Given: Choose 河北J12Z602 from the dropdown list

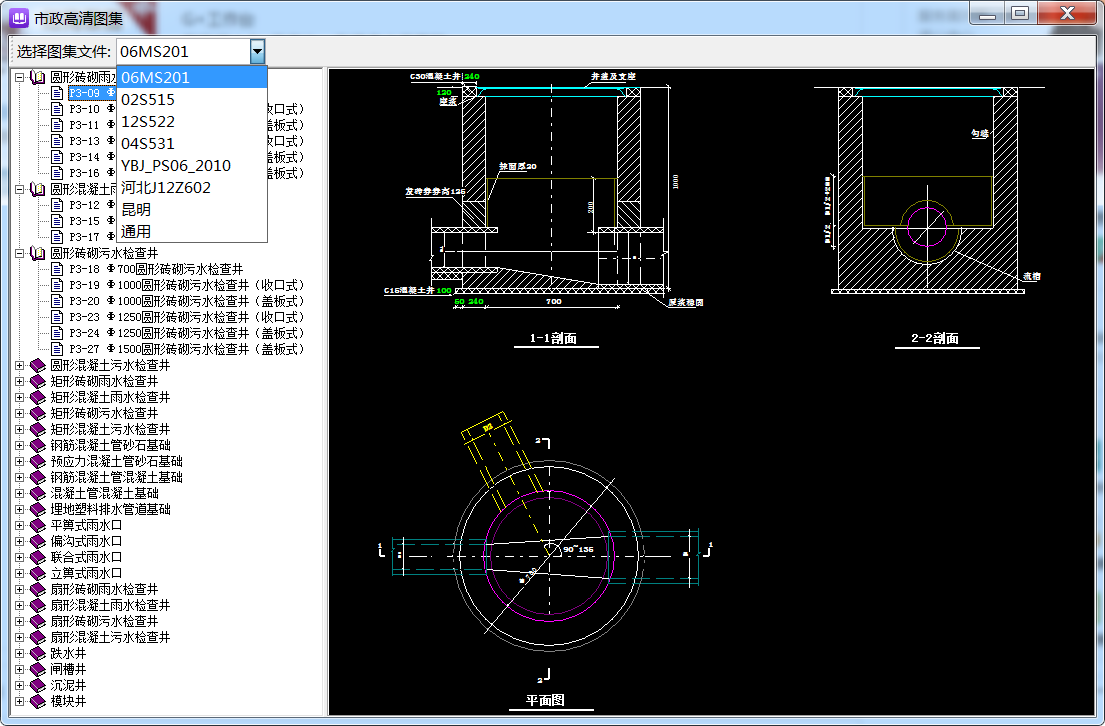Looking at the screenshot, I should coord(192,187).
